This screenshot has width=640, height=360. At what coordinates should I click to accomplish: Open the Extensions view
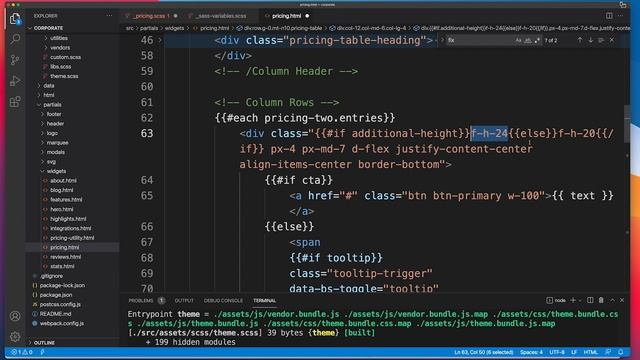tap(15, 102)
